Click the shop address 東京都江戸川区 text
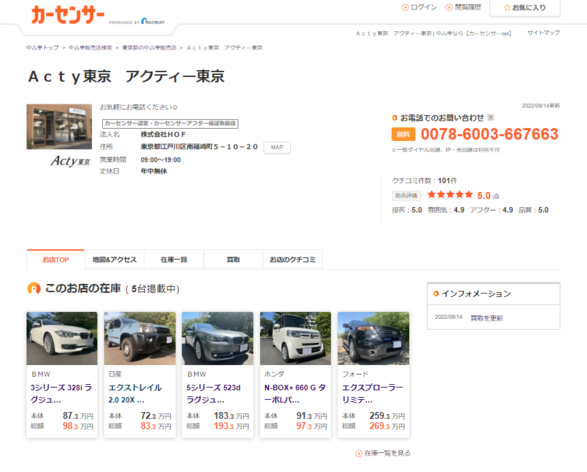 pyautogui.click(x=199, y=147)
